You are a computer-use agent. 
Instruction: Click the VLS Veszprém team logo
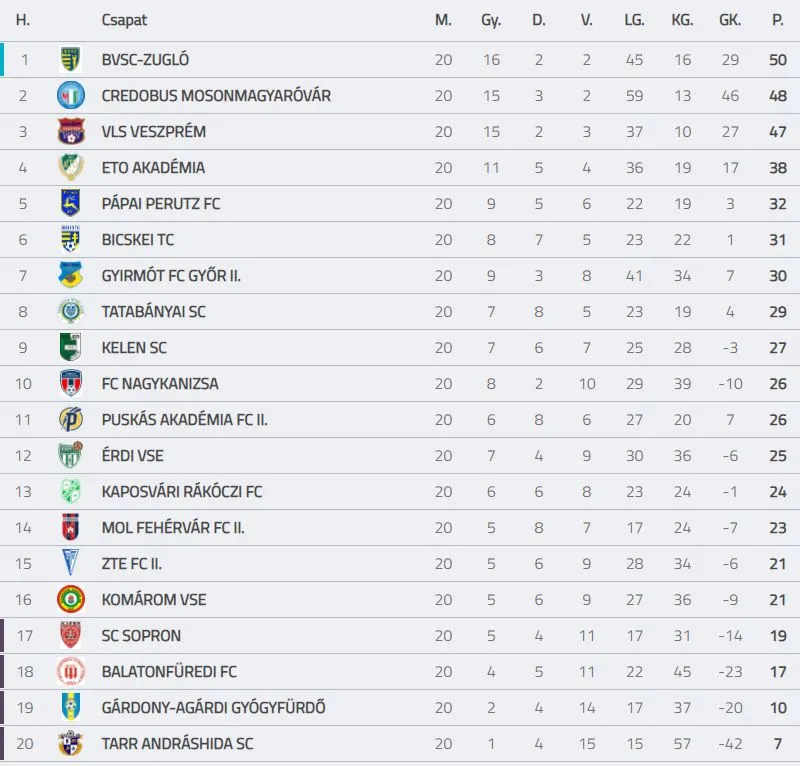tap(70, 132)
